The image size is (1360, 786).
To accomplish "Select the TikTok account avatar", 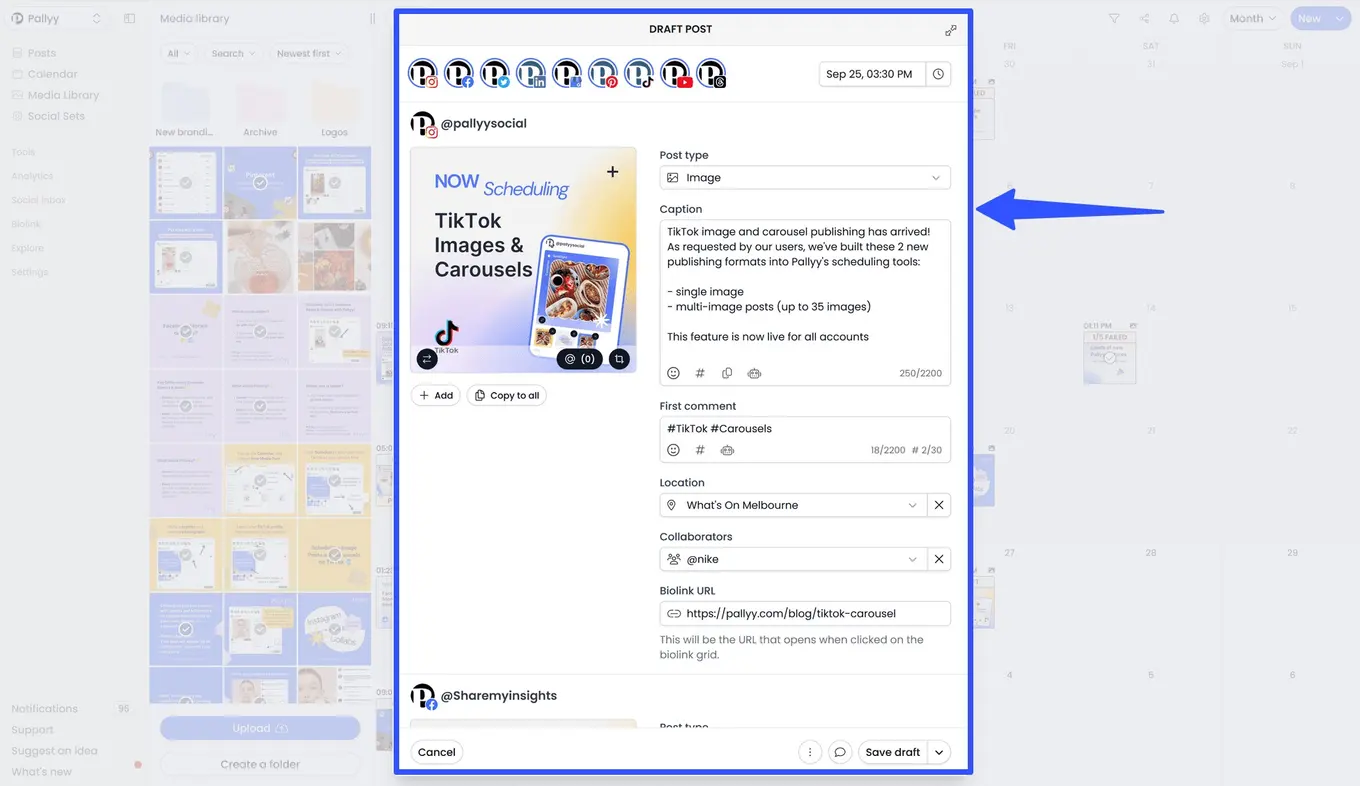I will point(640,73).
